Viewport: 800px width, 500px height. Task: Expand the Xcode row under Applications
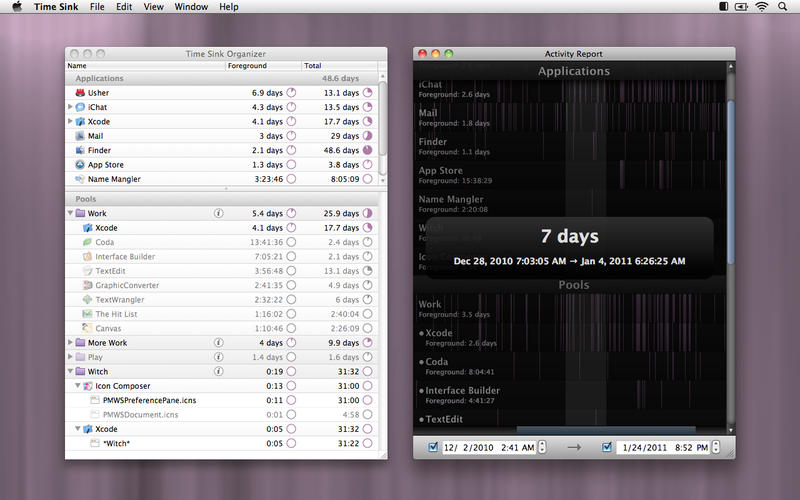point(70,121)
